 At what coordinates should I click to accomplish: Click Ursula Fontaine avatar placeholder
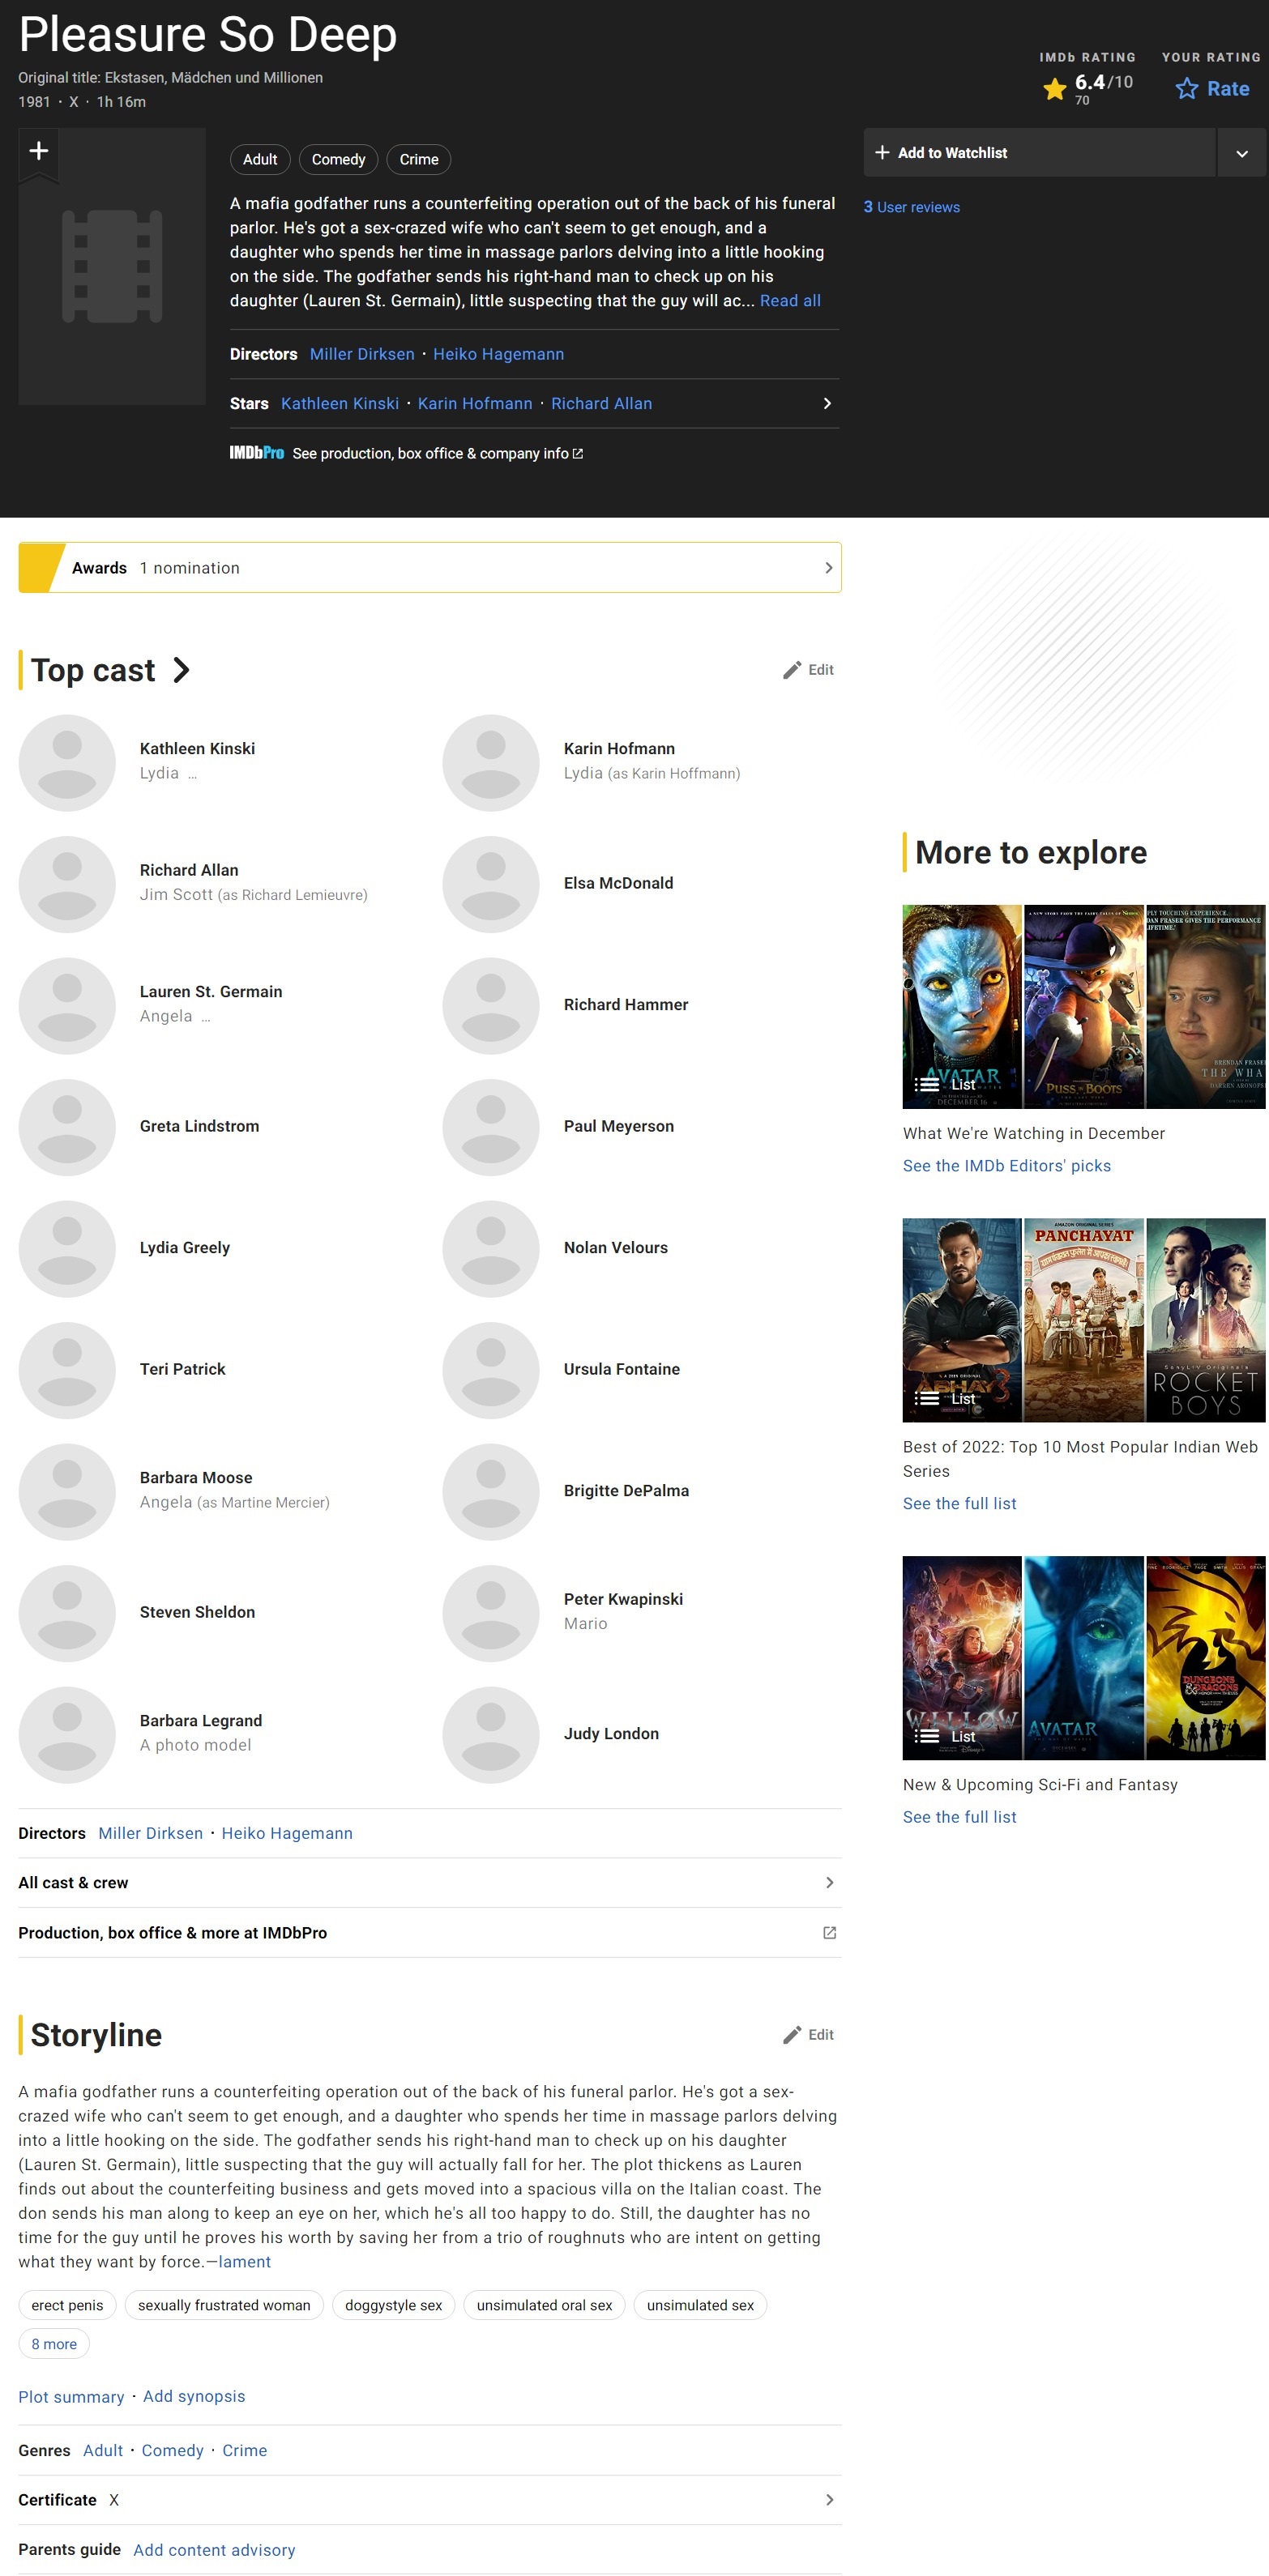pyautogui.click(x=491, y=1370)
